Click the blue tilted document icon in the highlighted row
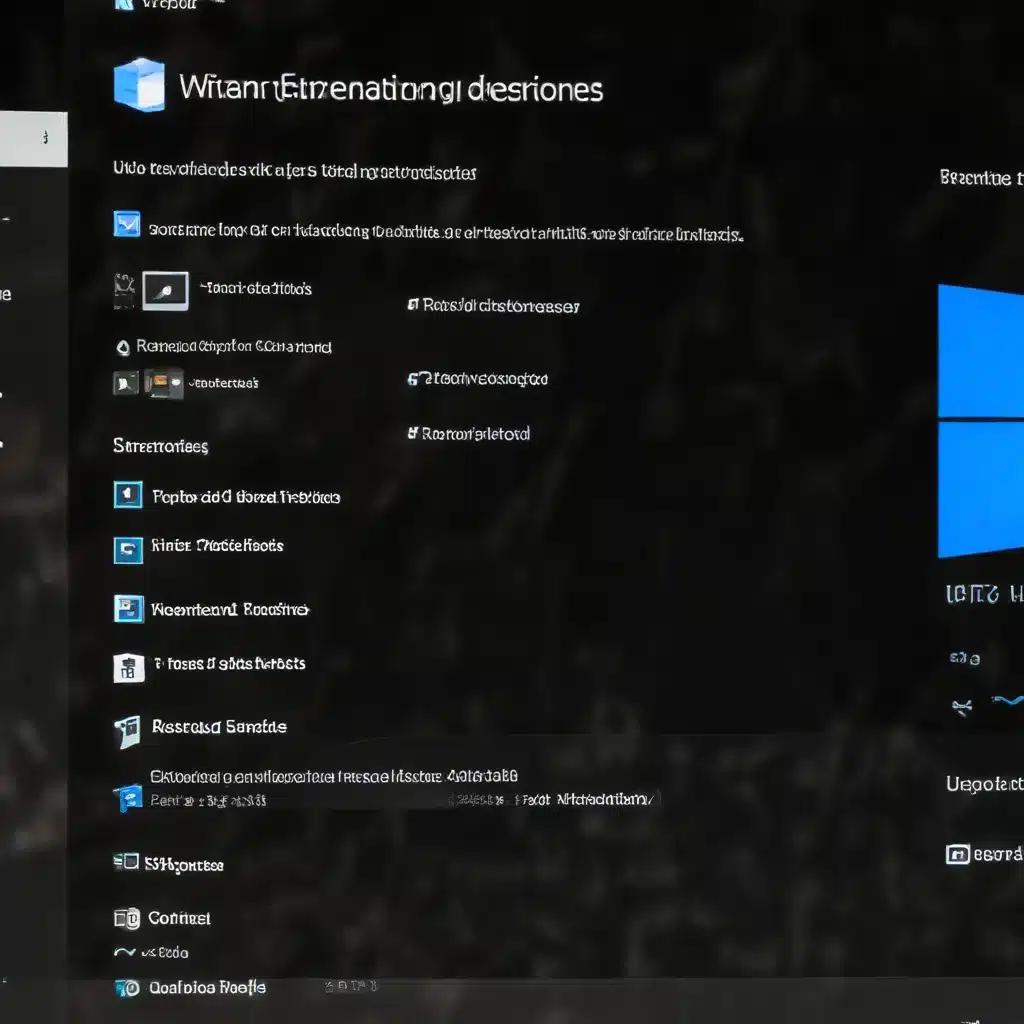Viewport: 1024px width, 1024px height. coord(129,797)
